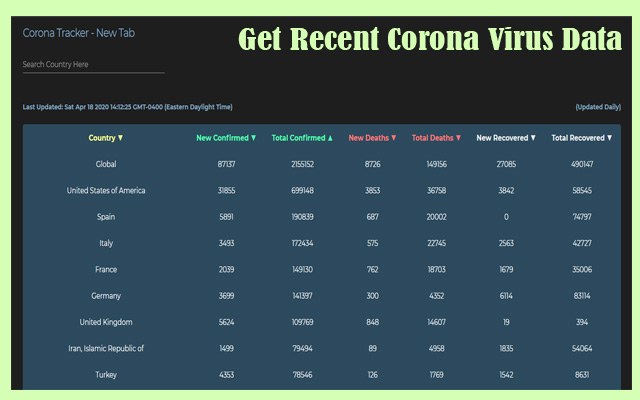640x400 pixels.
Task: Click Germany new confirmed value 3699
Action: point(227,296)
